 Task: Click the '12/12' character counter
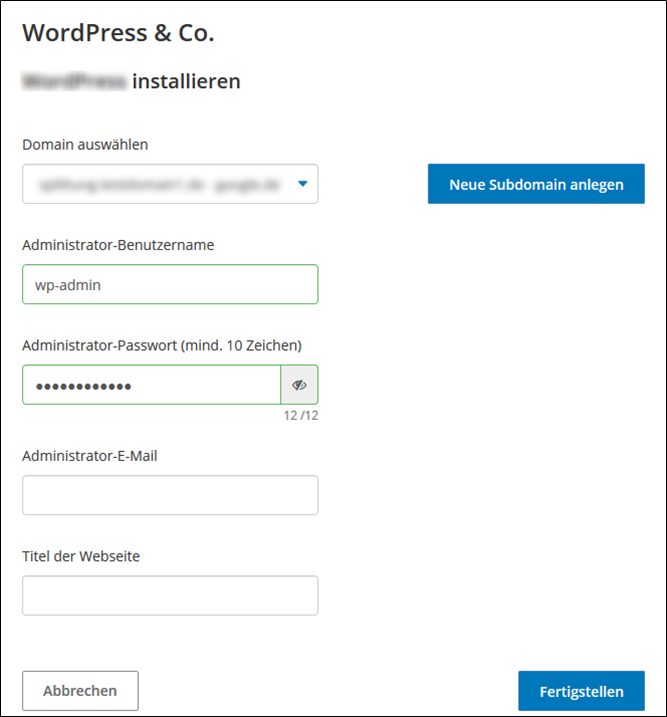tap(300, 415)
